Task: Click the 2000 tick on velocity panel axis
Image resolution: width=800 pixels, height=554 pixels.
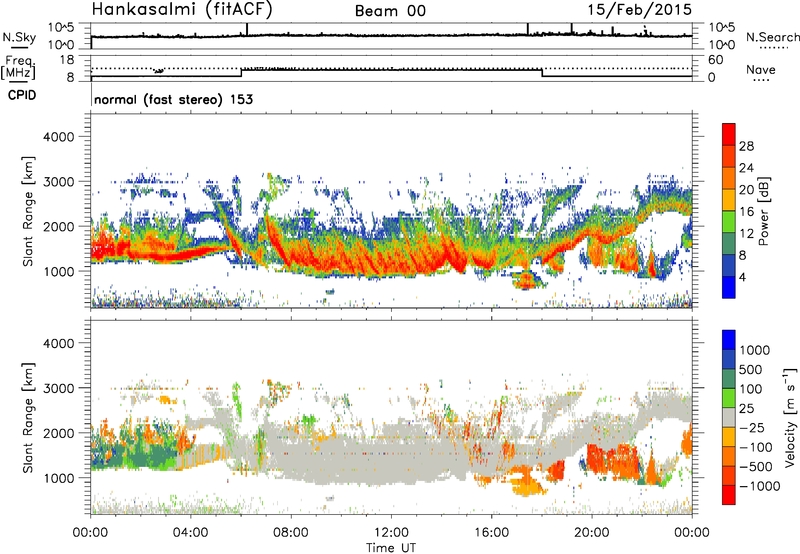Action: [x=58, y=433]
